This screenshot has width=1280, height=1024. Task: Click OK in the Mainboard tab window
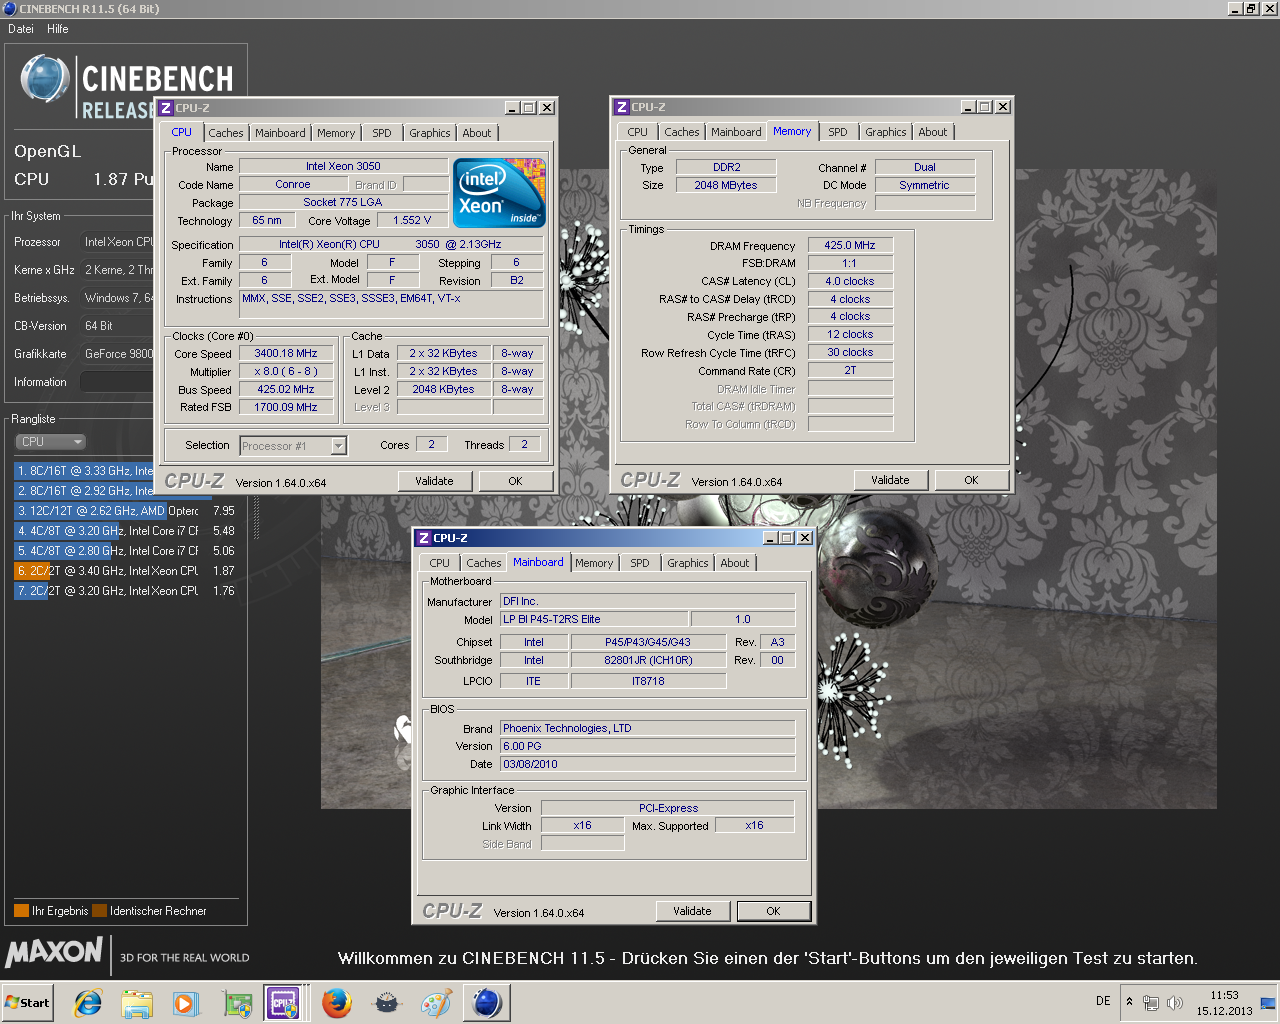point(773,911)
